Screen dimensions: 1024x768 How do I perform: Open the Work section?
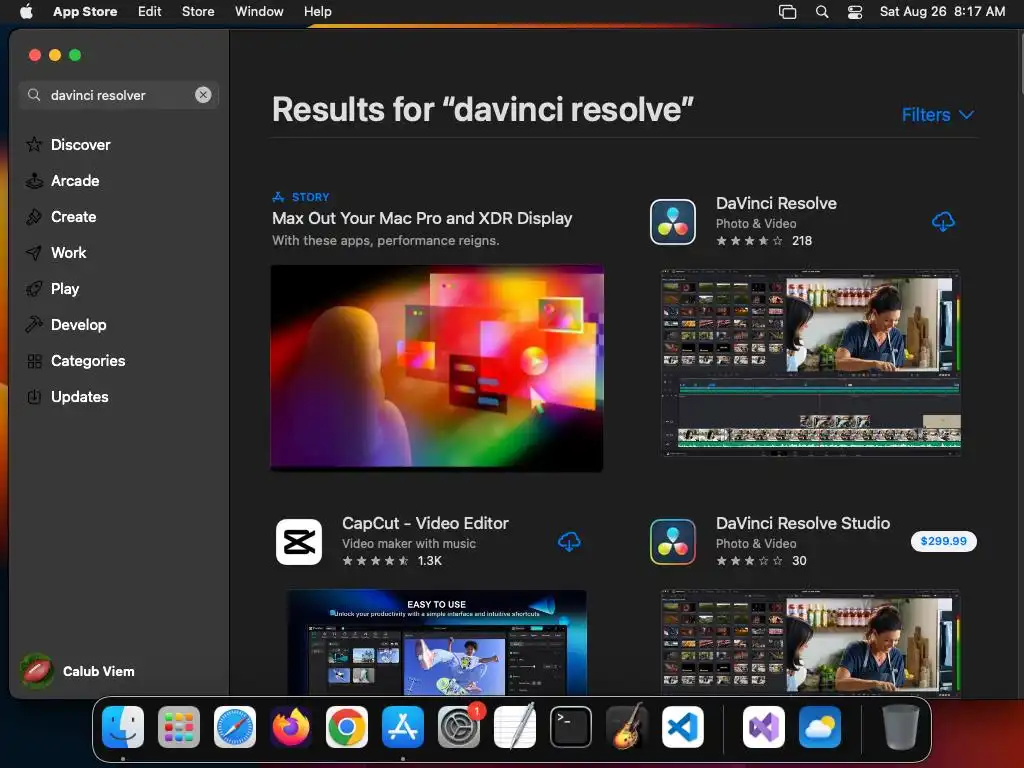pyautogui.click(x=56, y=252)
